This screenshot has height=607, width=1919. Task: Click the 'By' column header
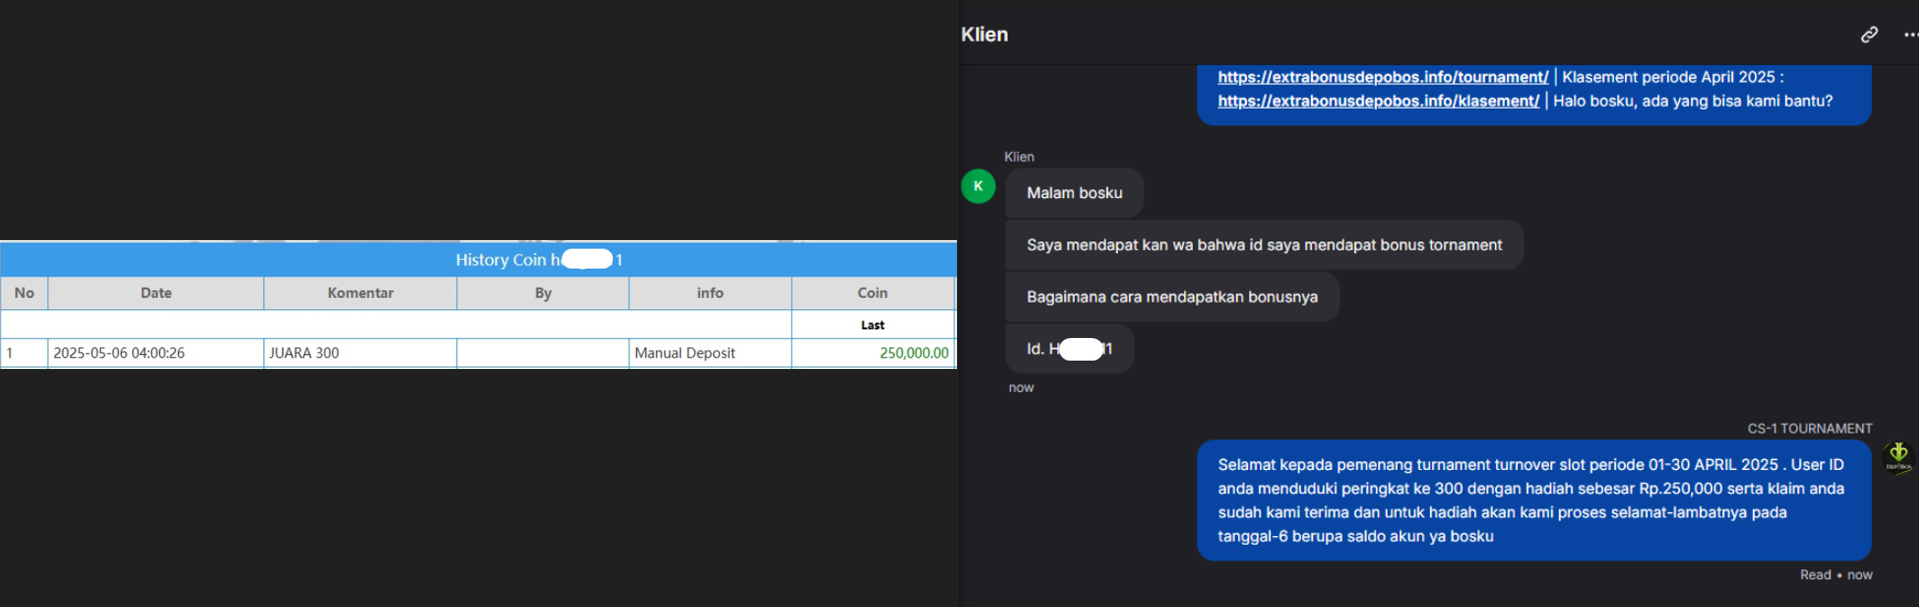pos(543,293)
